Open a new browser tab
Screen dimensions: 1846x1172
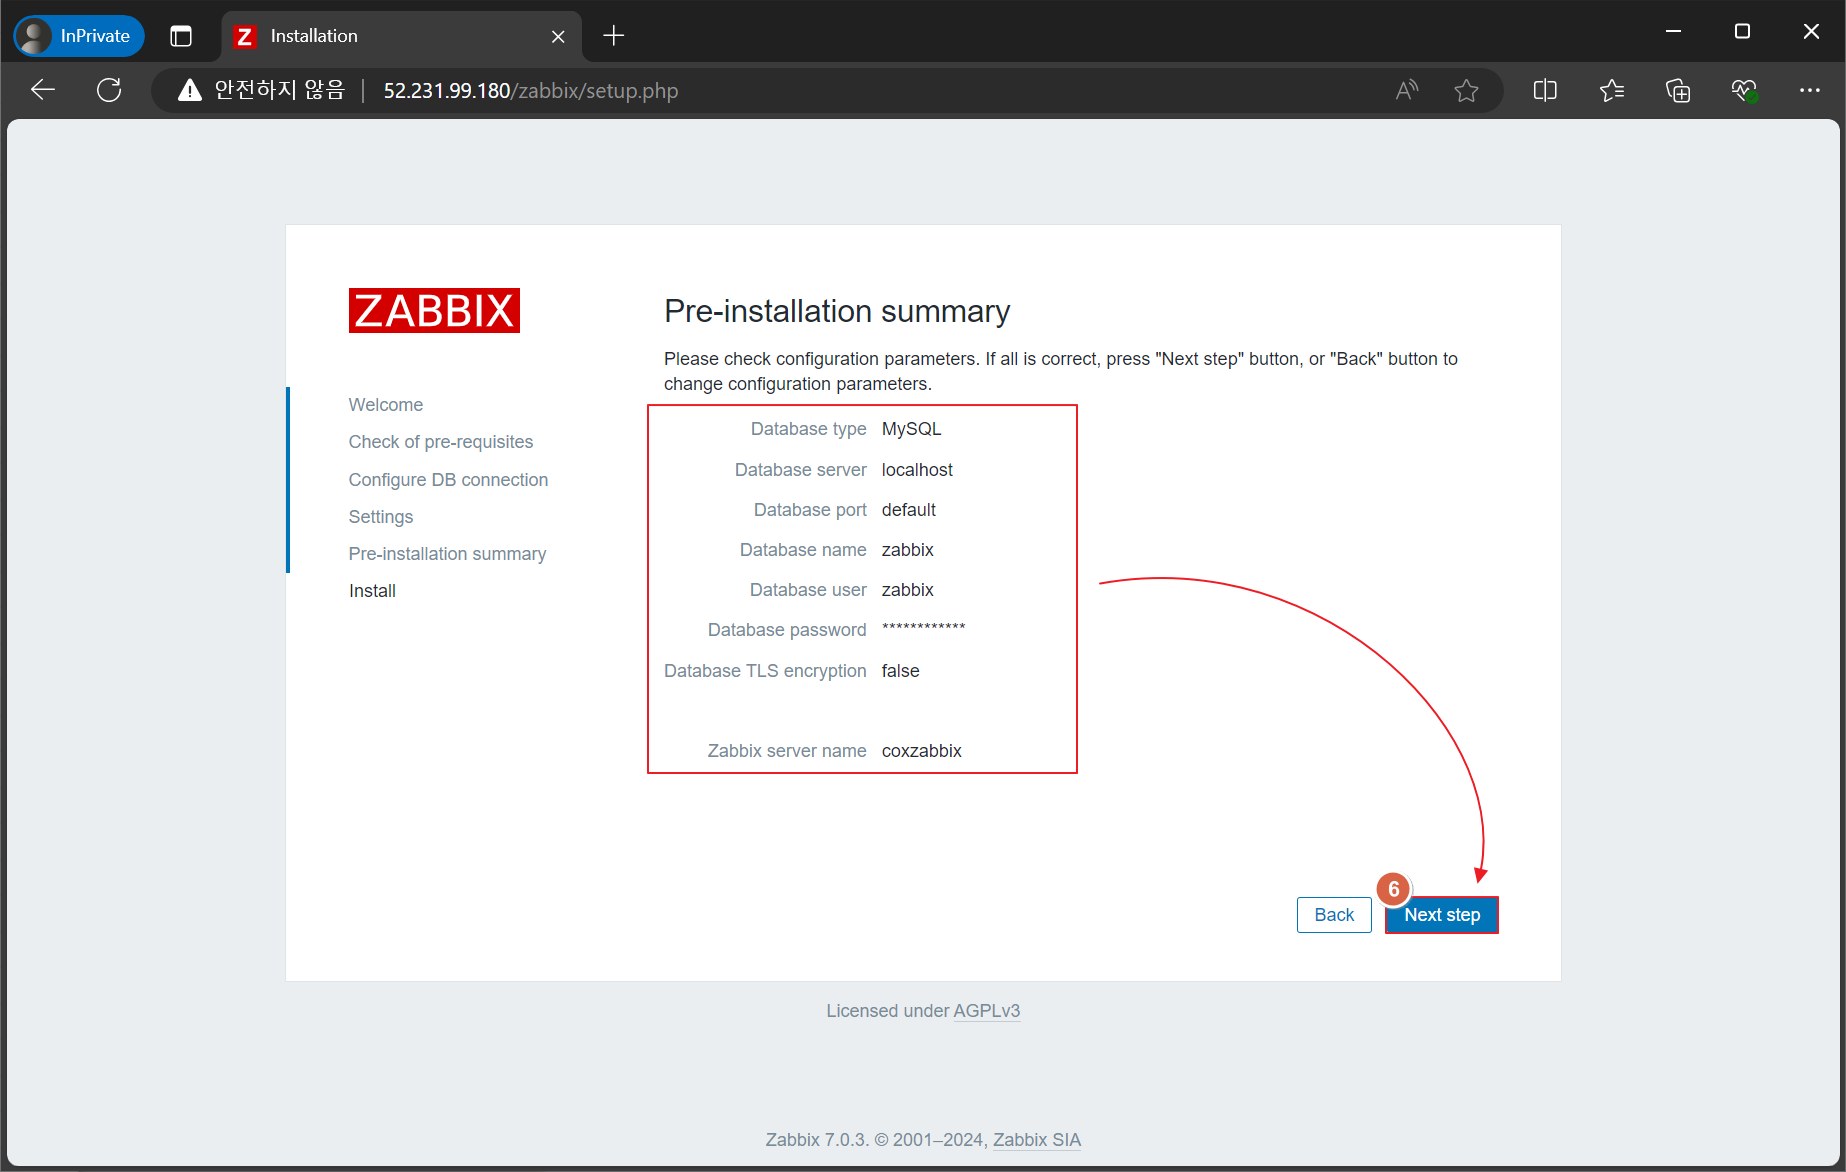coord(614,36)
